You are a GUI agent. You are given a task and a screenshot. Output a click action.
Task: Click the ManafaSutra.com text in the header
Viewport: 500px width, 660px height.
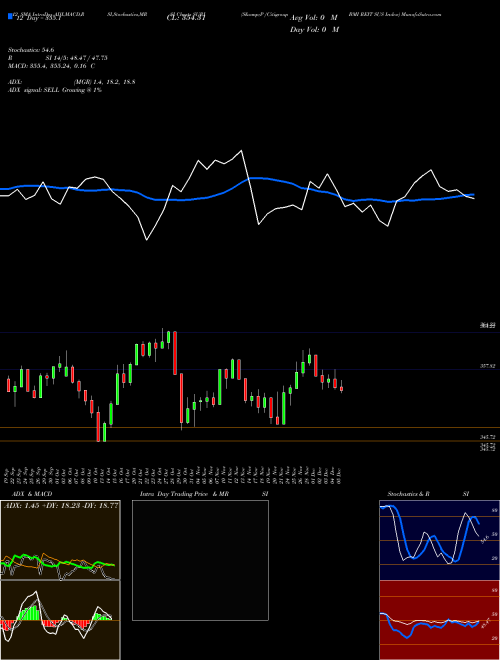421,14
